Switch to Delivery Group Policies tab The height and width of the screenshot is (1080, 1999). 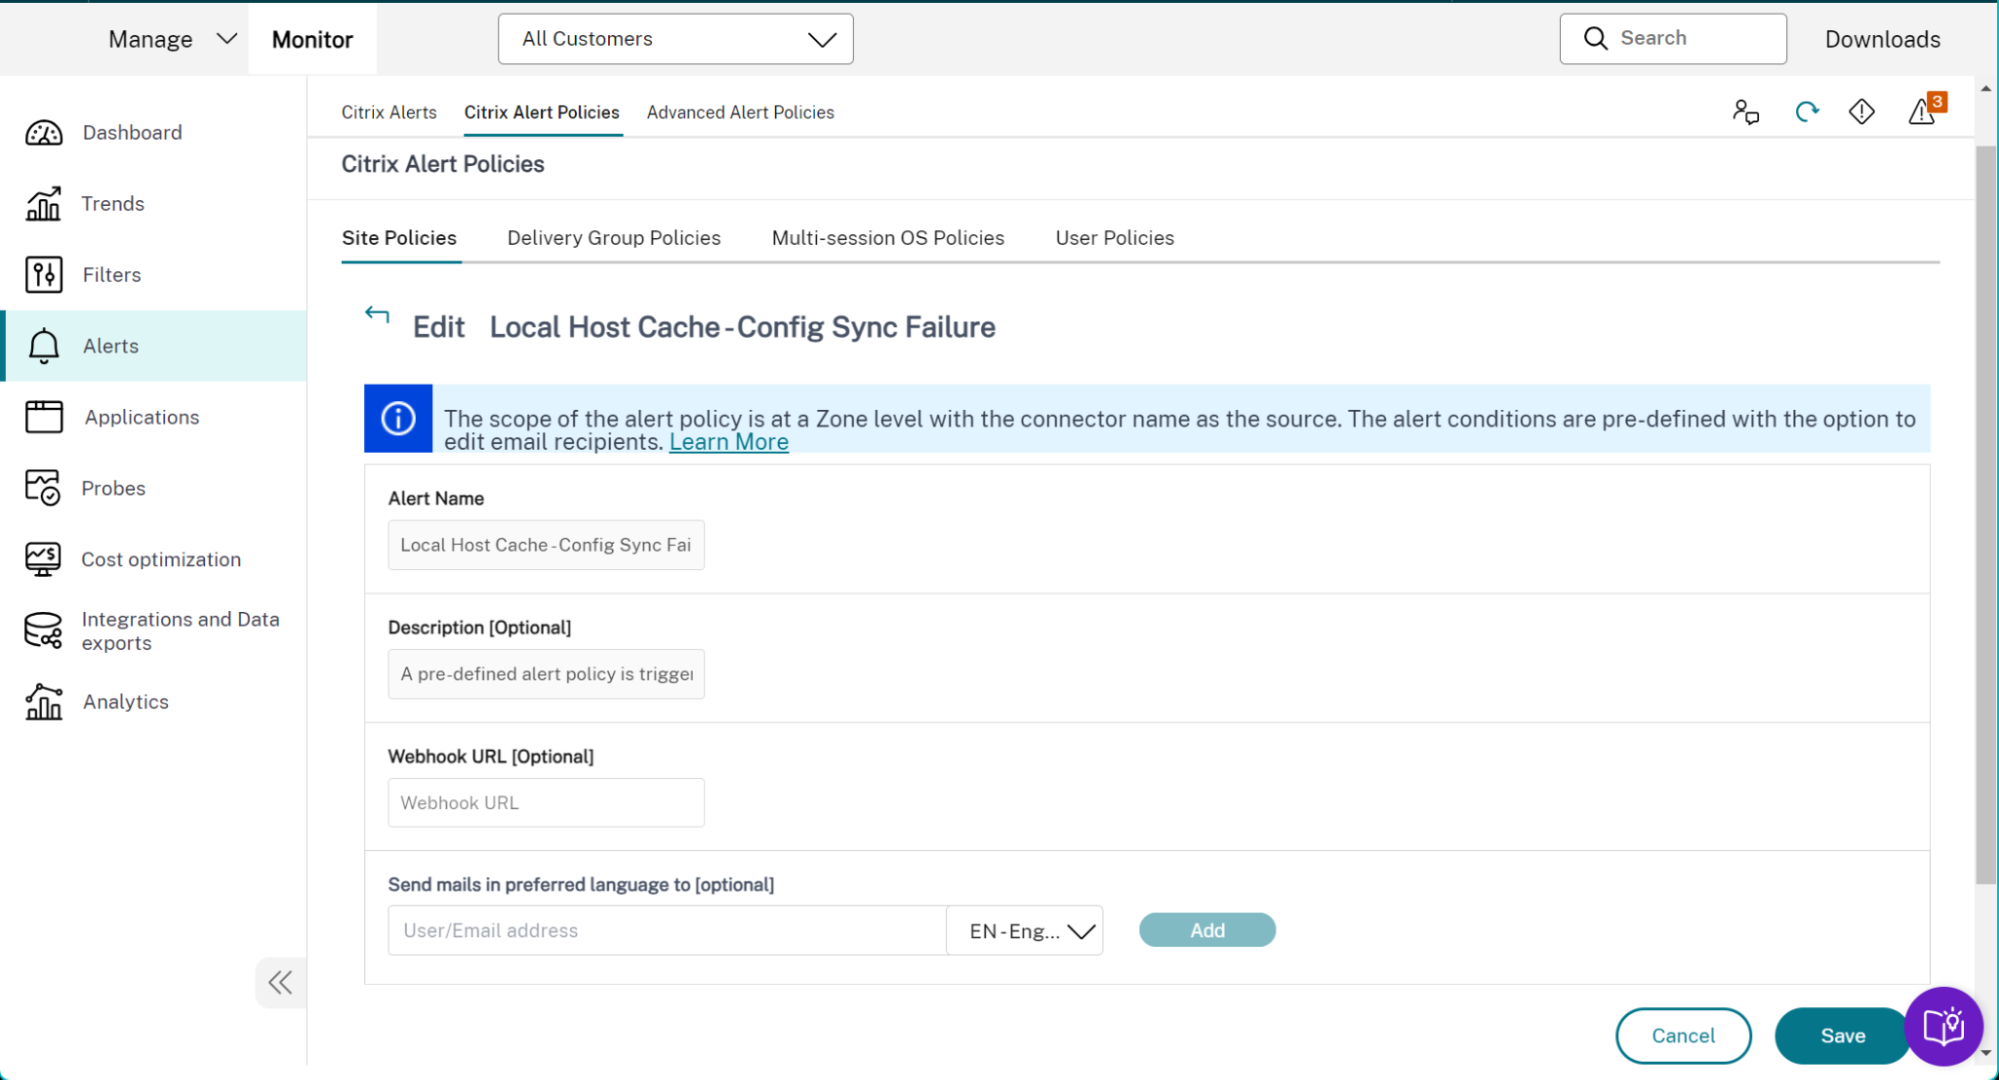(613, 238)
